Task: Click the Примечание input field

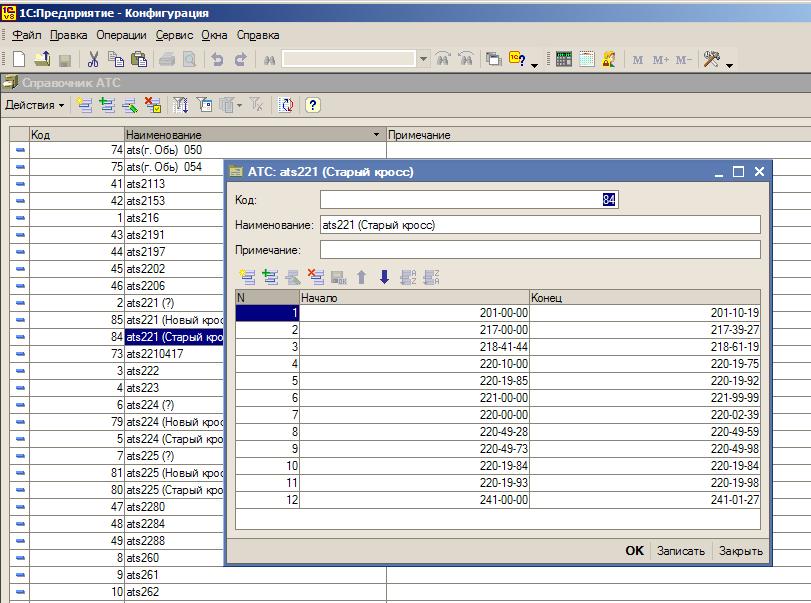Action: click(540, 250)
